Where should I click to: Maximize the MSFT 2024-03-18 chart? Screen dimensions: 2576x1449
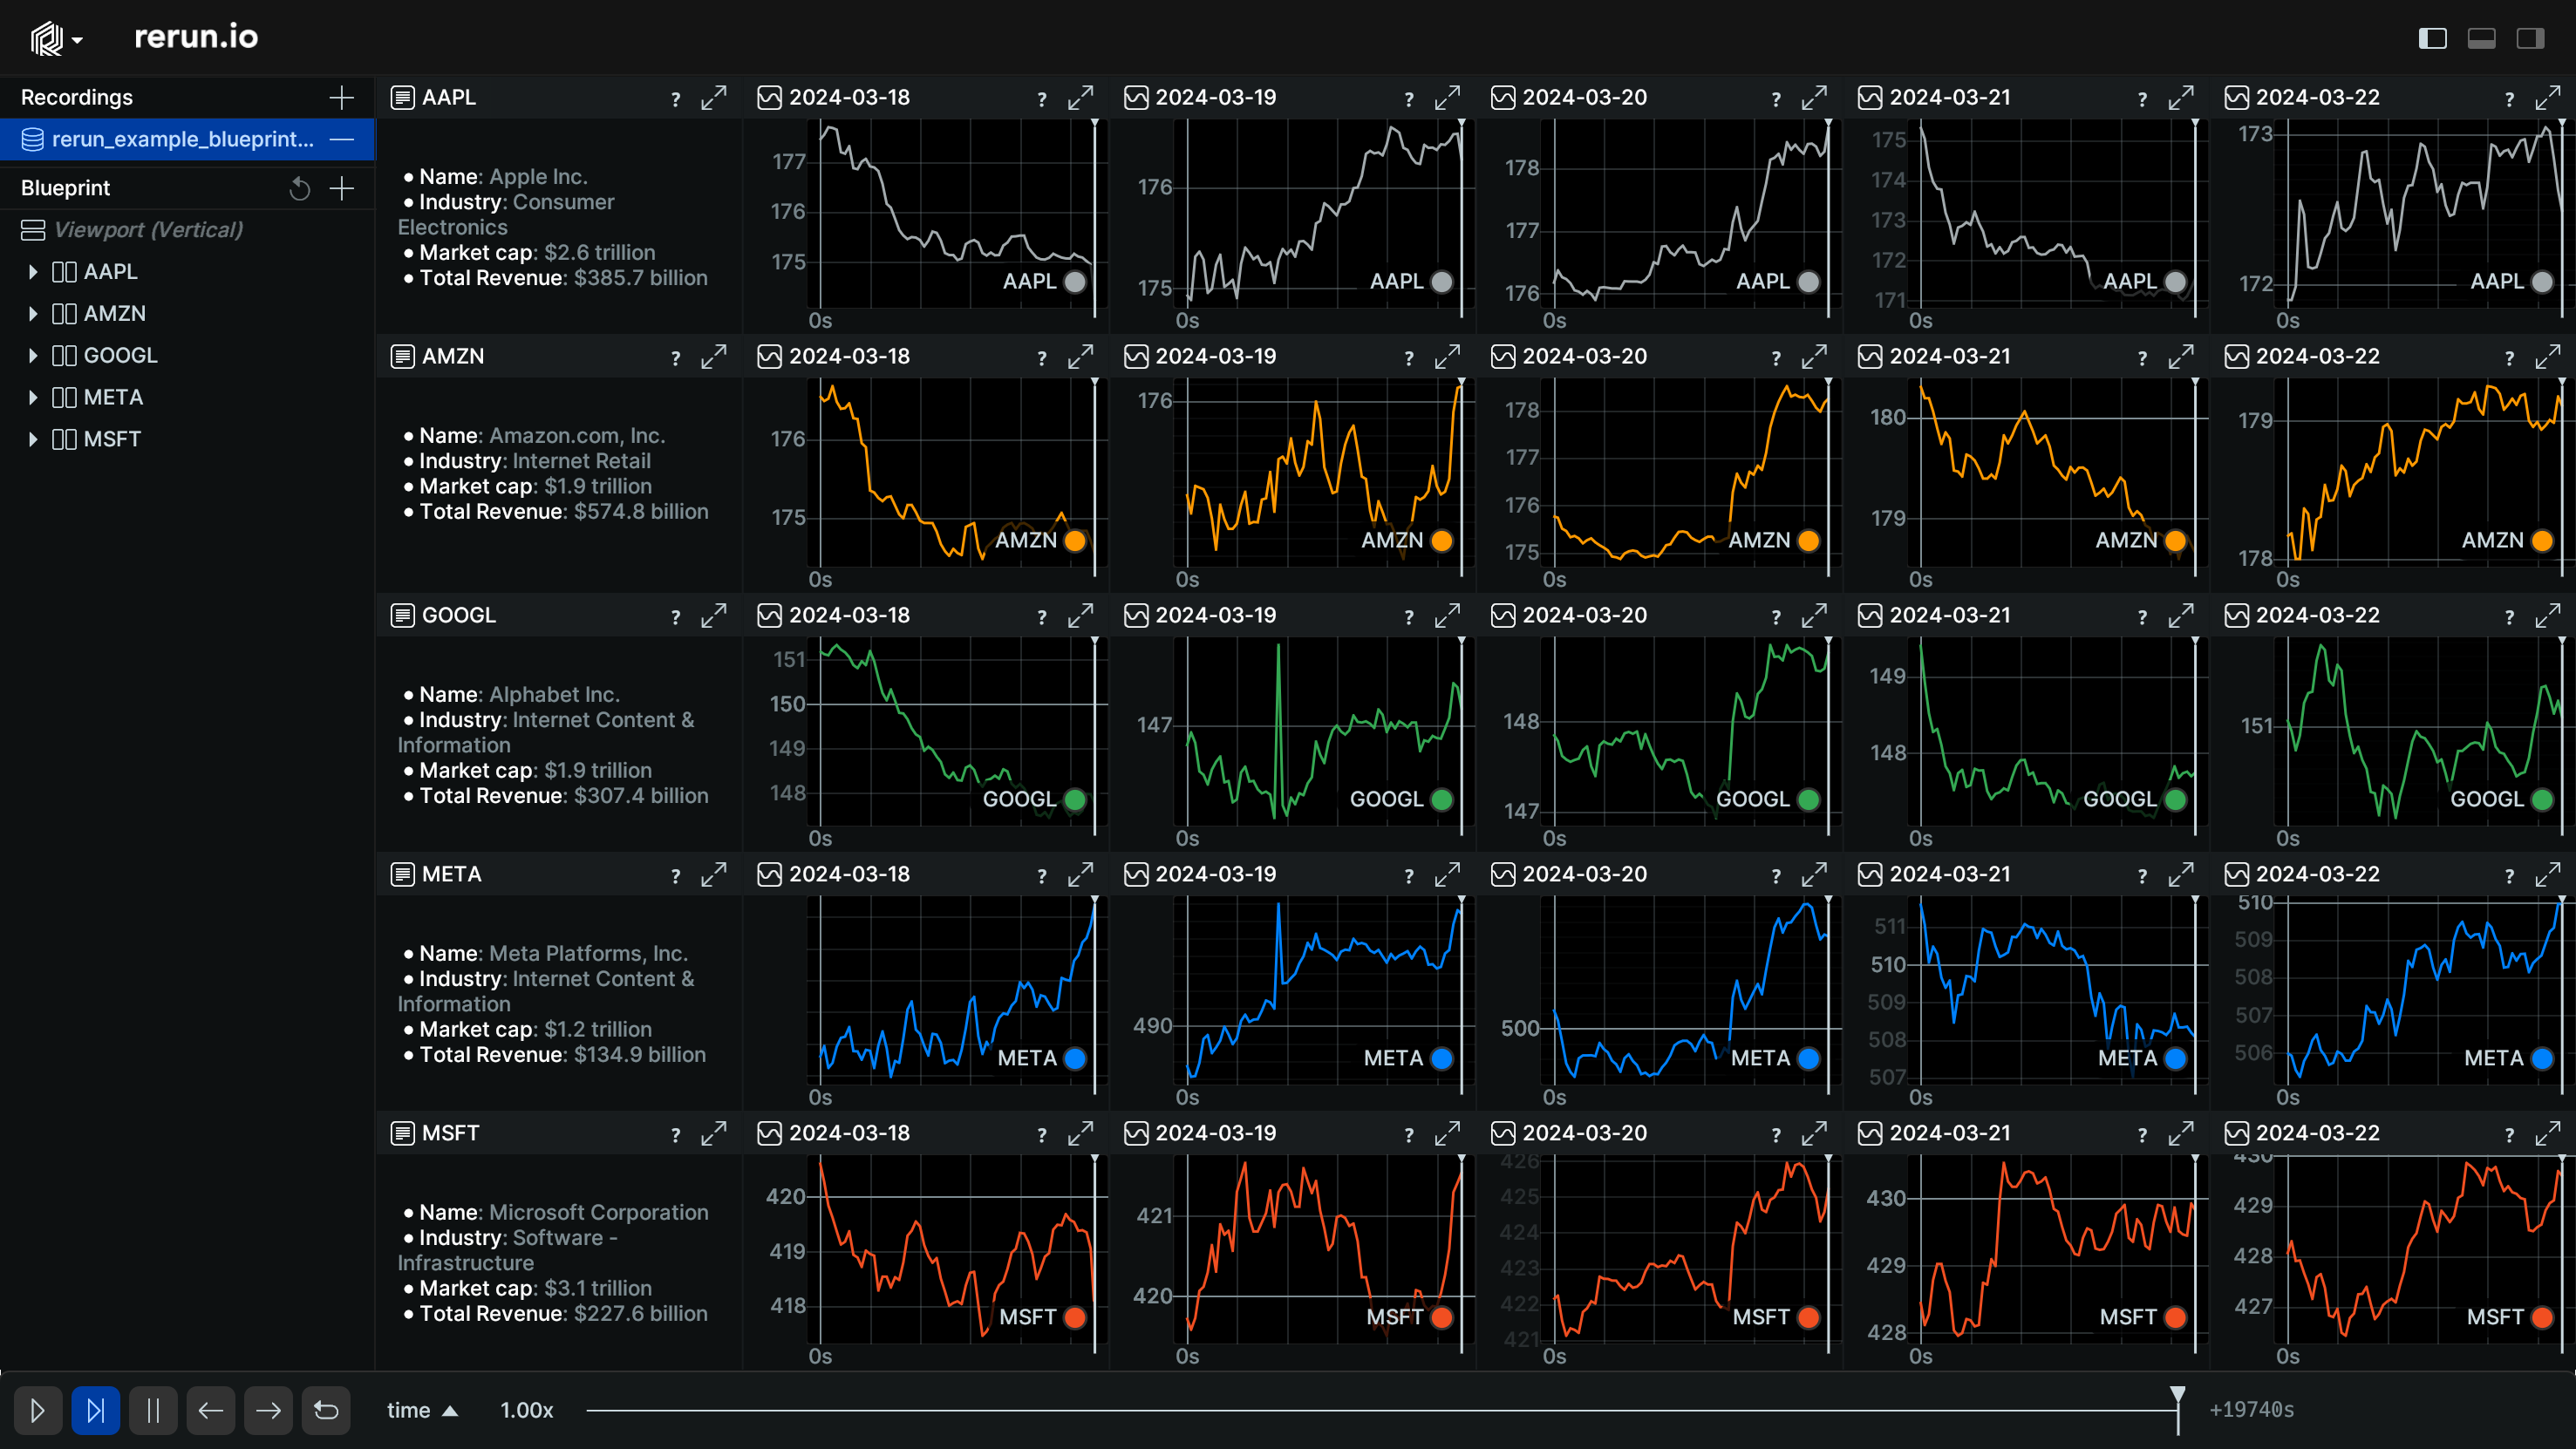(1080, 1134)
